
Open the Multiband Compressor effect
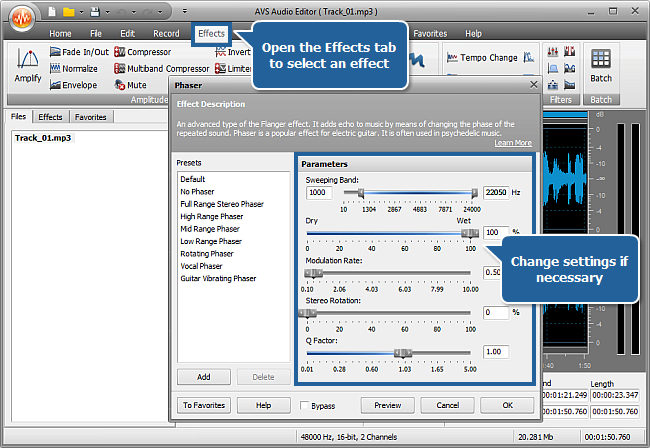pyautogui.click(x=162, y=68)
